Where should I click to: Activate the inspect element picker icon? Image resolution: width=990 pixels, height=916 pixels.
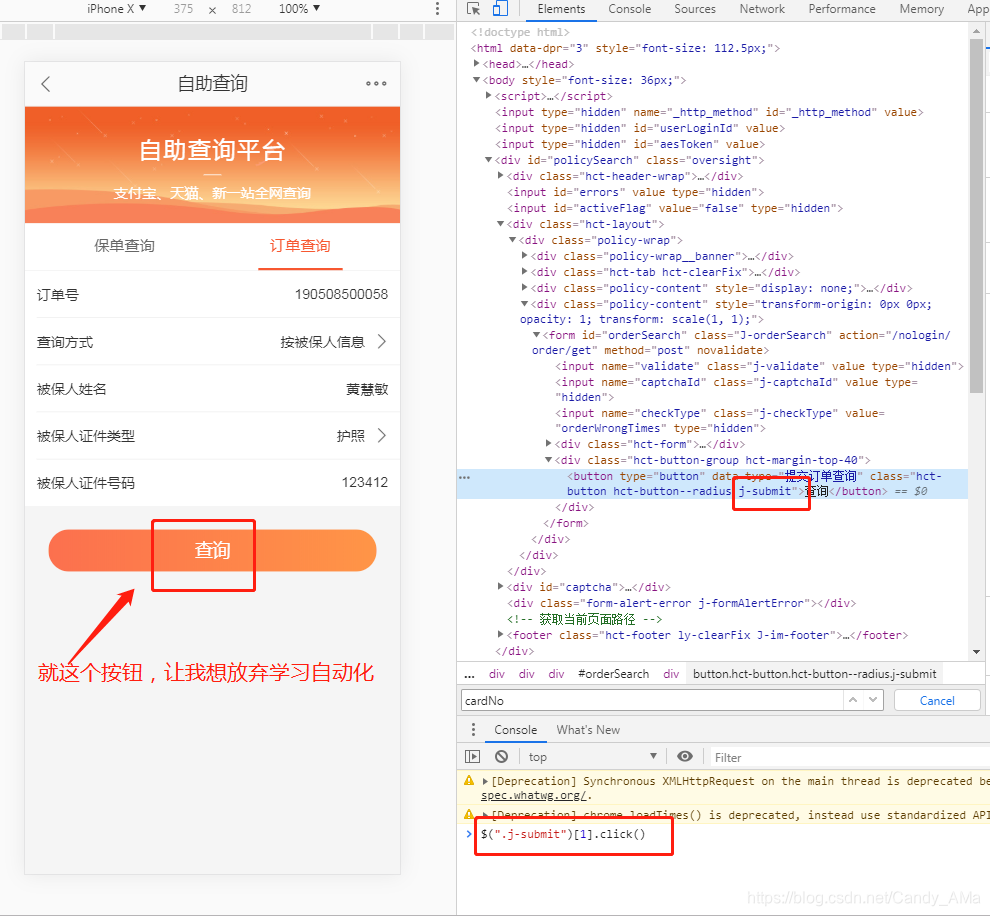pos(473,9)
